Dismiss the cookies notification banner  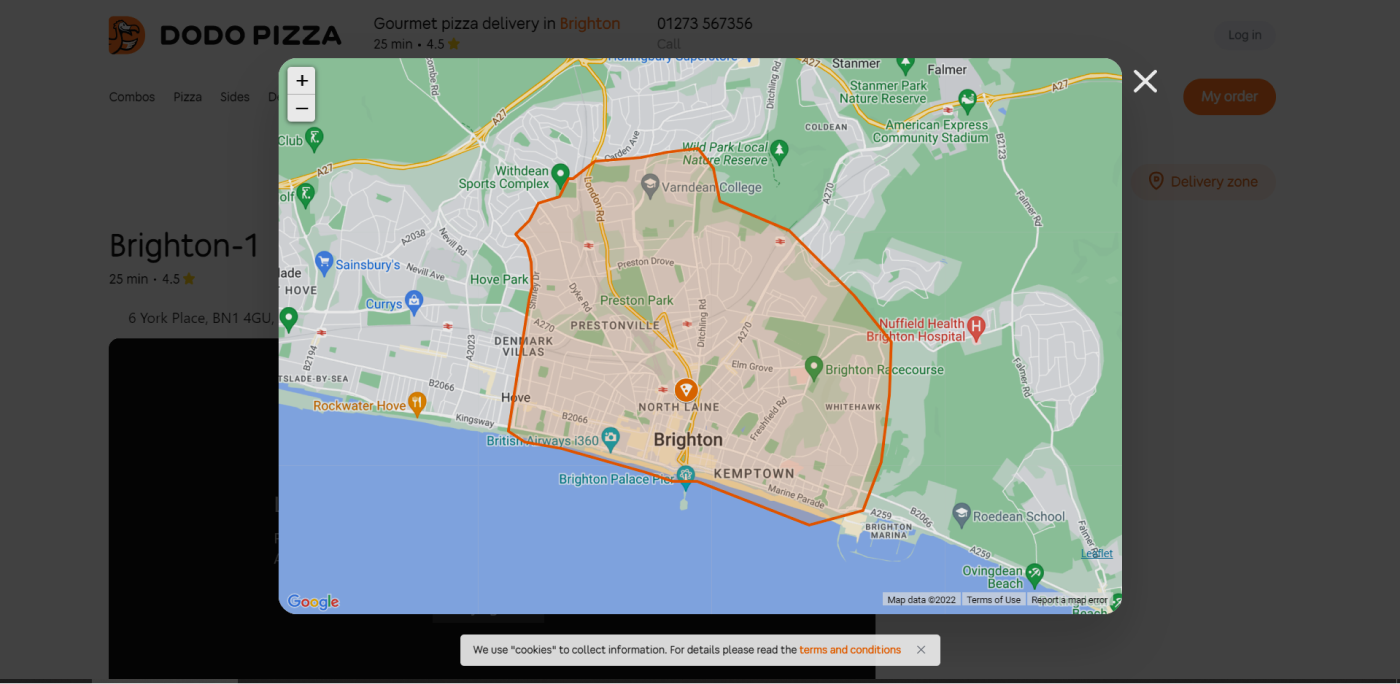point(921,650)
